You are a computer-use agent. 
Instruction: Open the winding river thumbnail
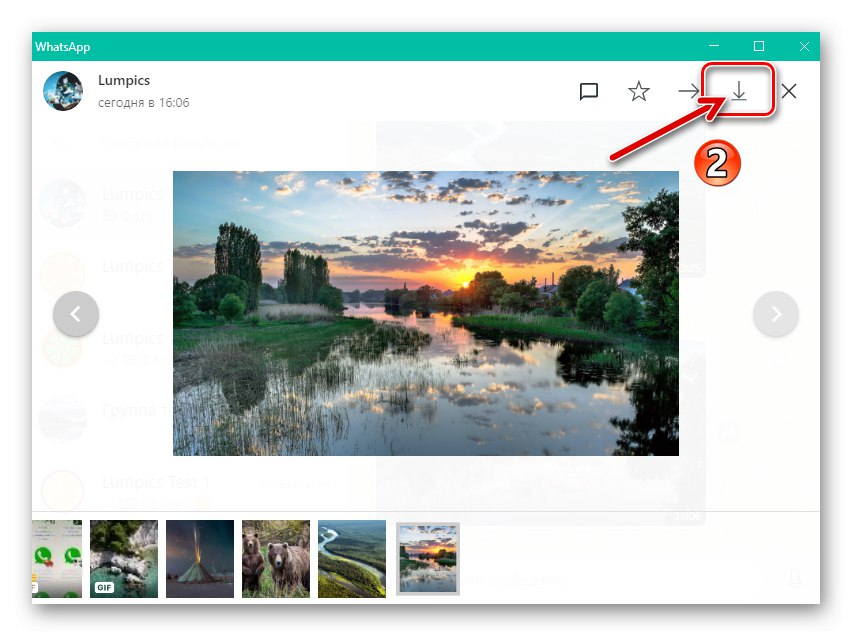pos(351,558)
